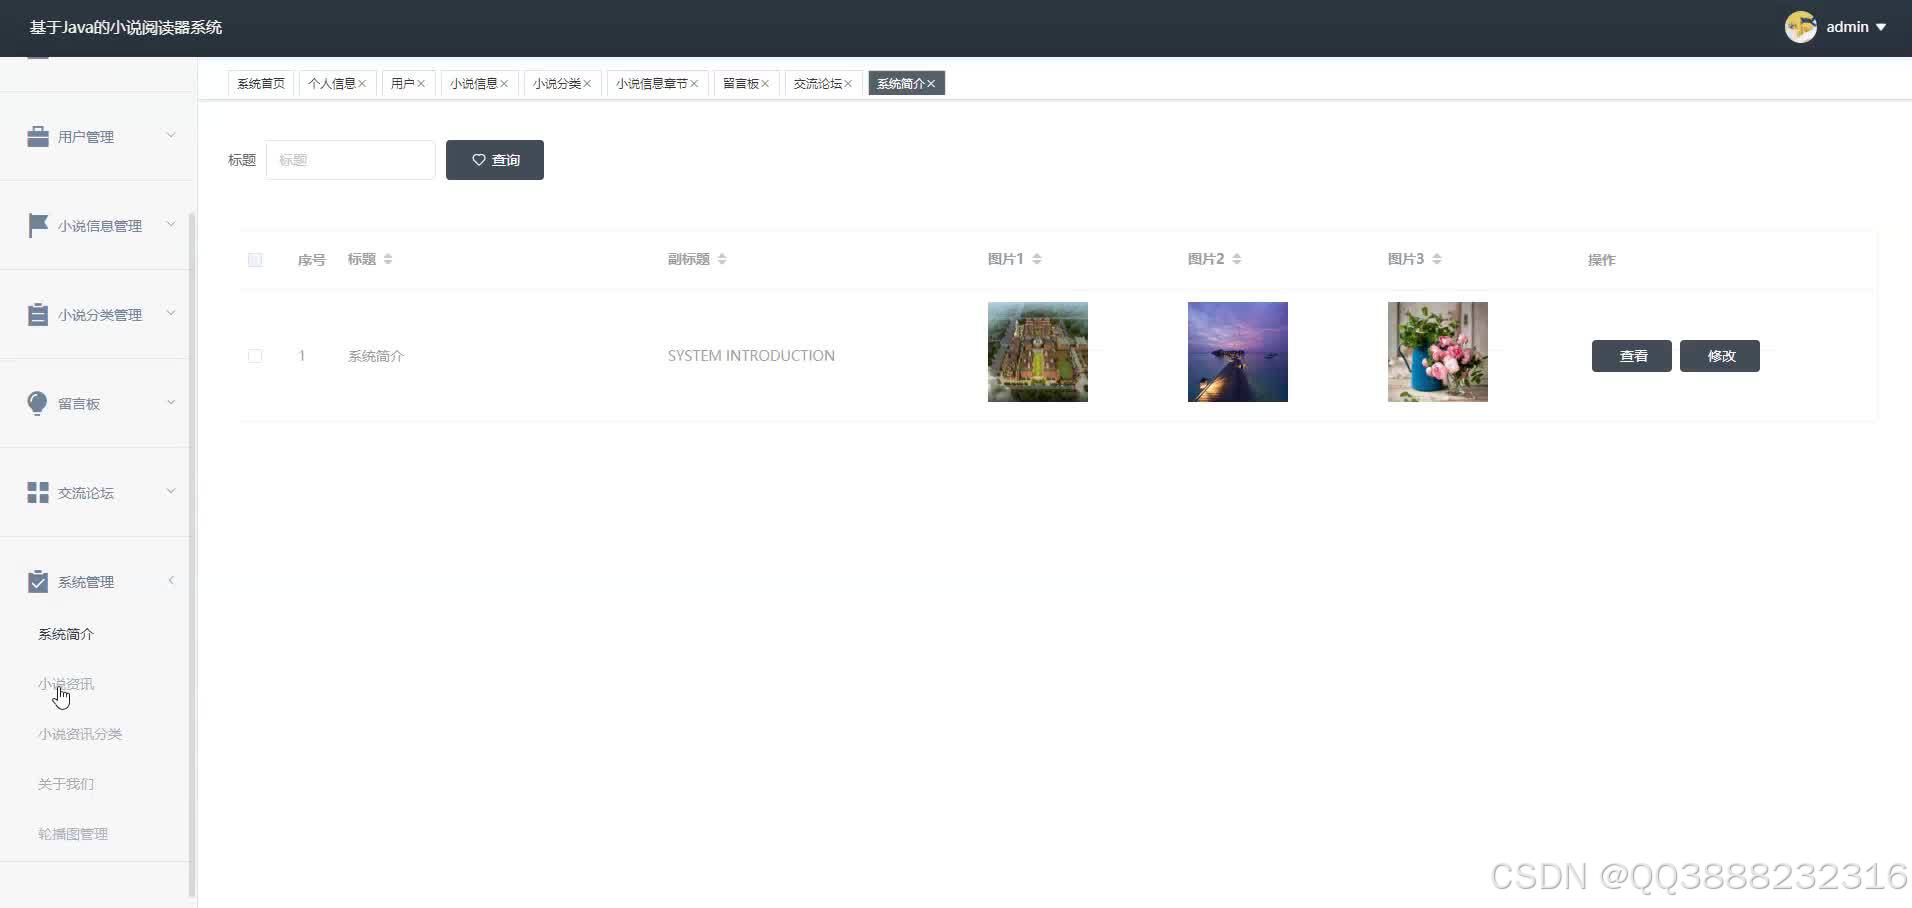
Task: Click the 系统简介 title cell in table
Action: pyautogui.click(x=376, y=356)
